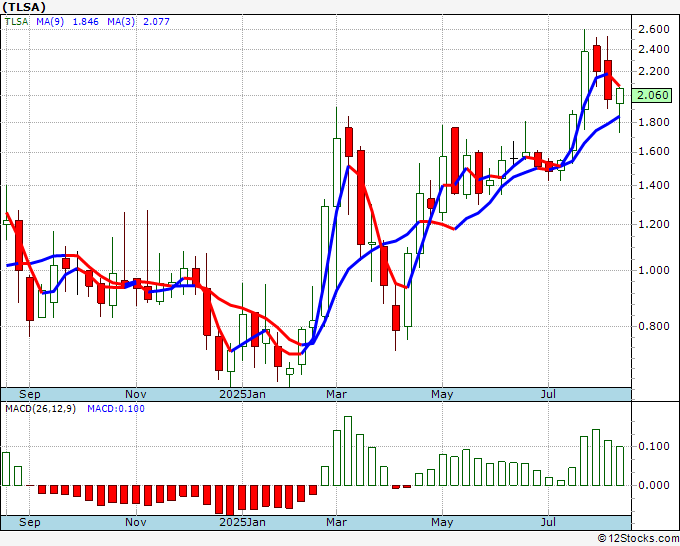Click the 1.200 price axis label
Image resolution: width=680 pixels, height=546 pixels.
tap(654, 224)
